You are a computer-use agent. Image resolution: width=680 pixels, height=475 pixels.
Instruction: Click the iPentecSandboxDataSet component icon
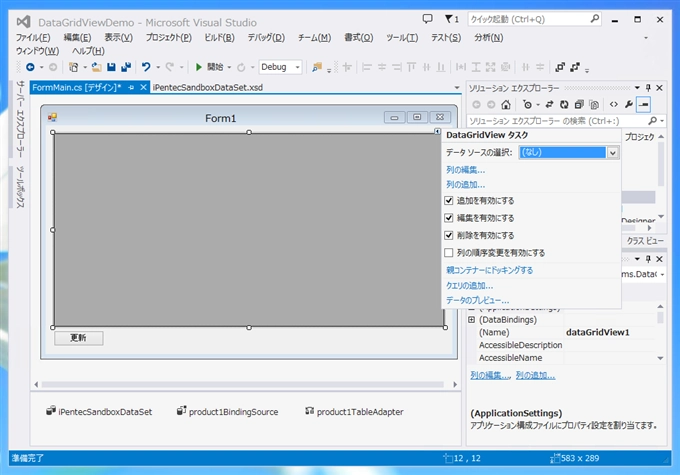click(51, 411)
